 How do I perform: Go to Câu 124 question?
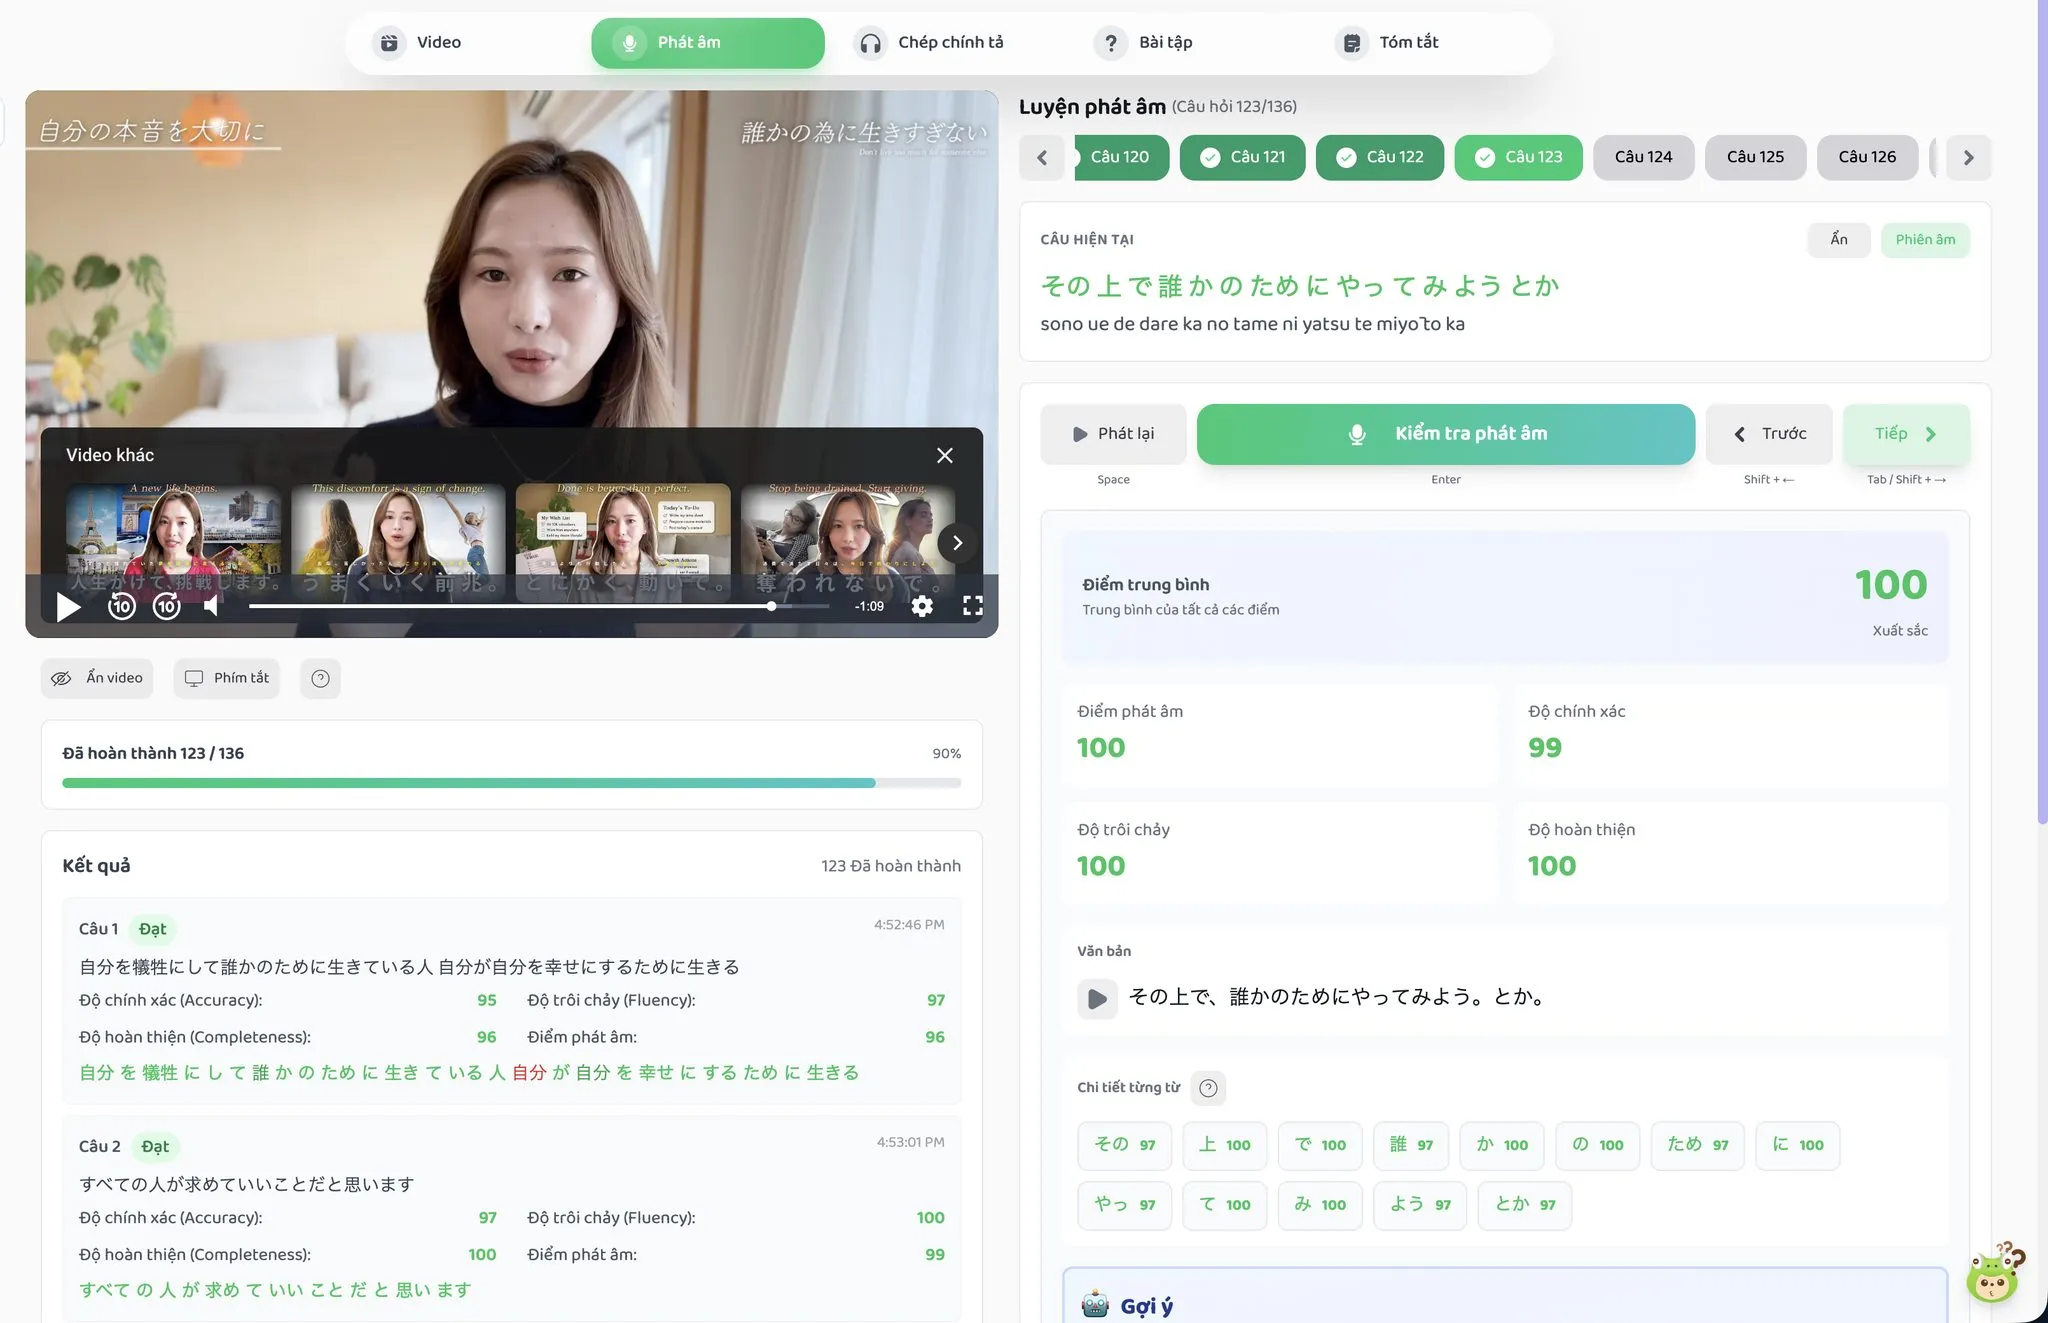coord(1643,157)
